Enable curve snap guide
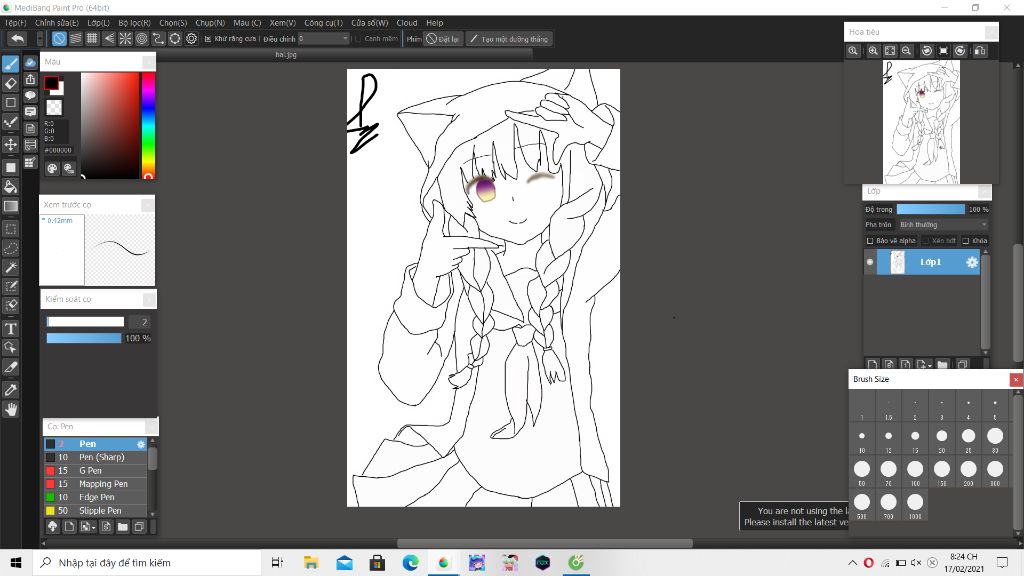1024x576 pixels. tap(158, 39)
